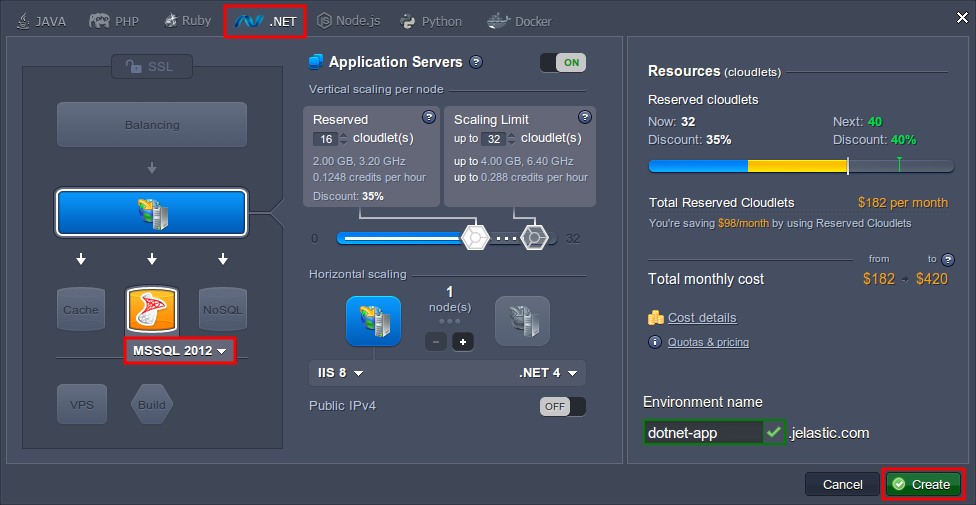976x505 pixels.
Task: Click the Cost details coins icon
Action: point(655,318)
